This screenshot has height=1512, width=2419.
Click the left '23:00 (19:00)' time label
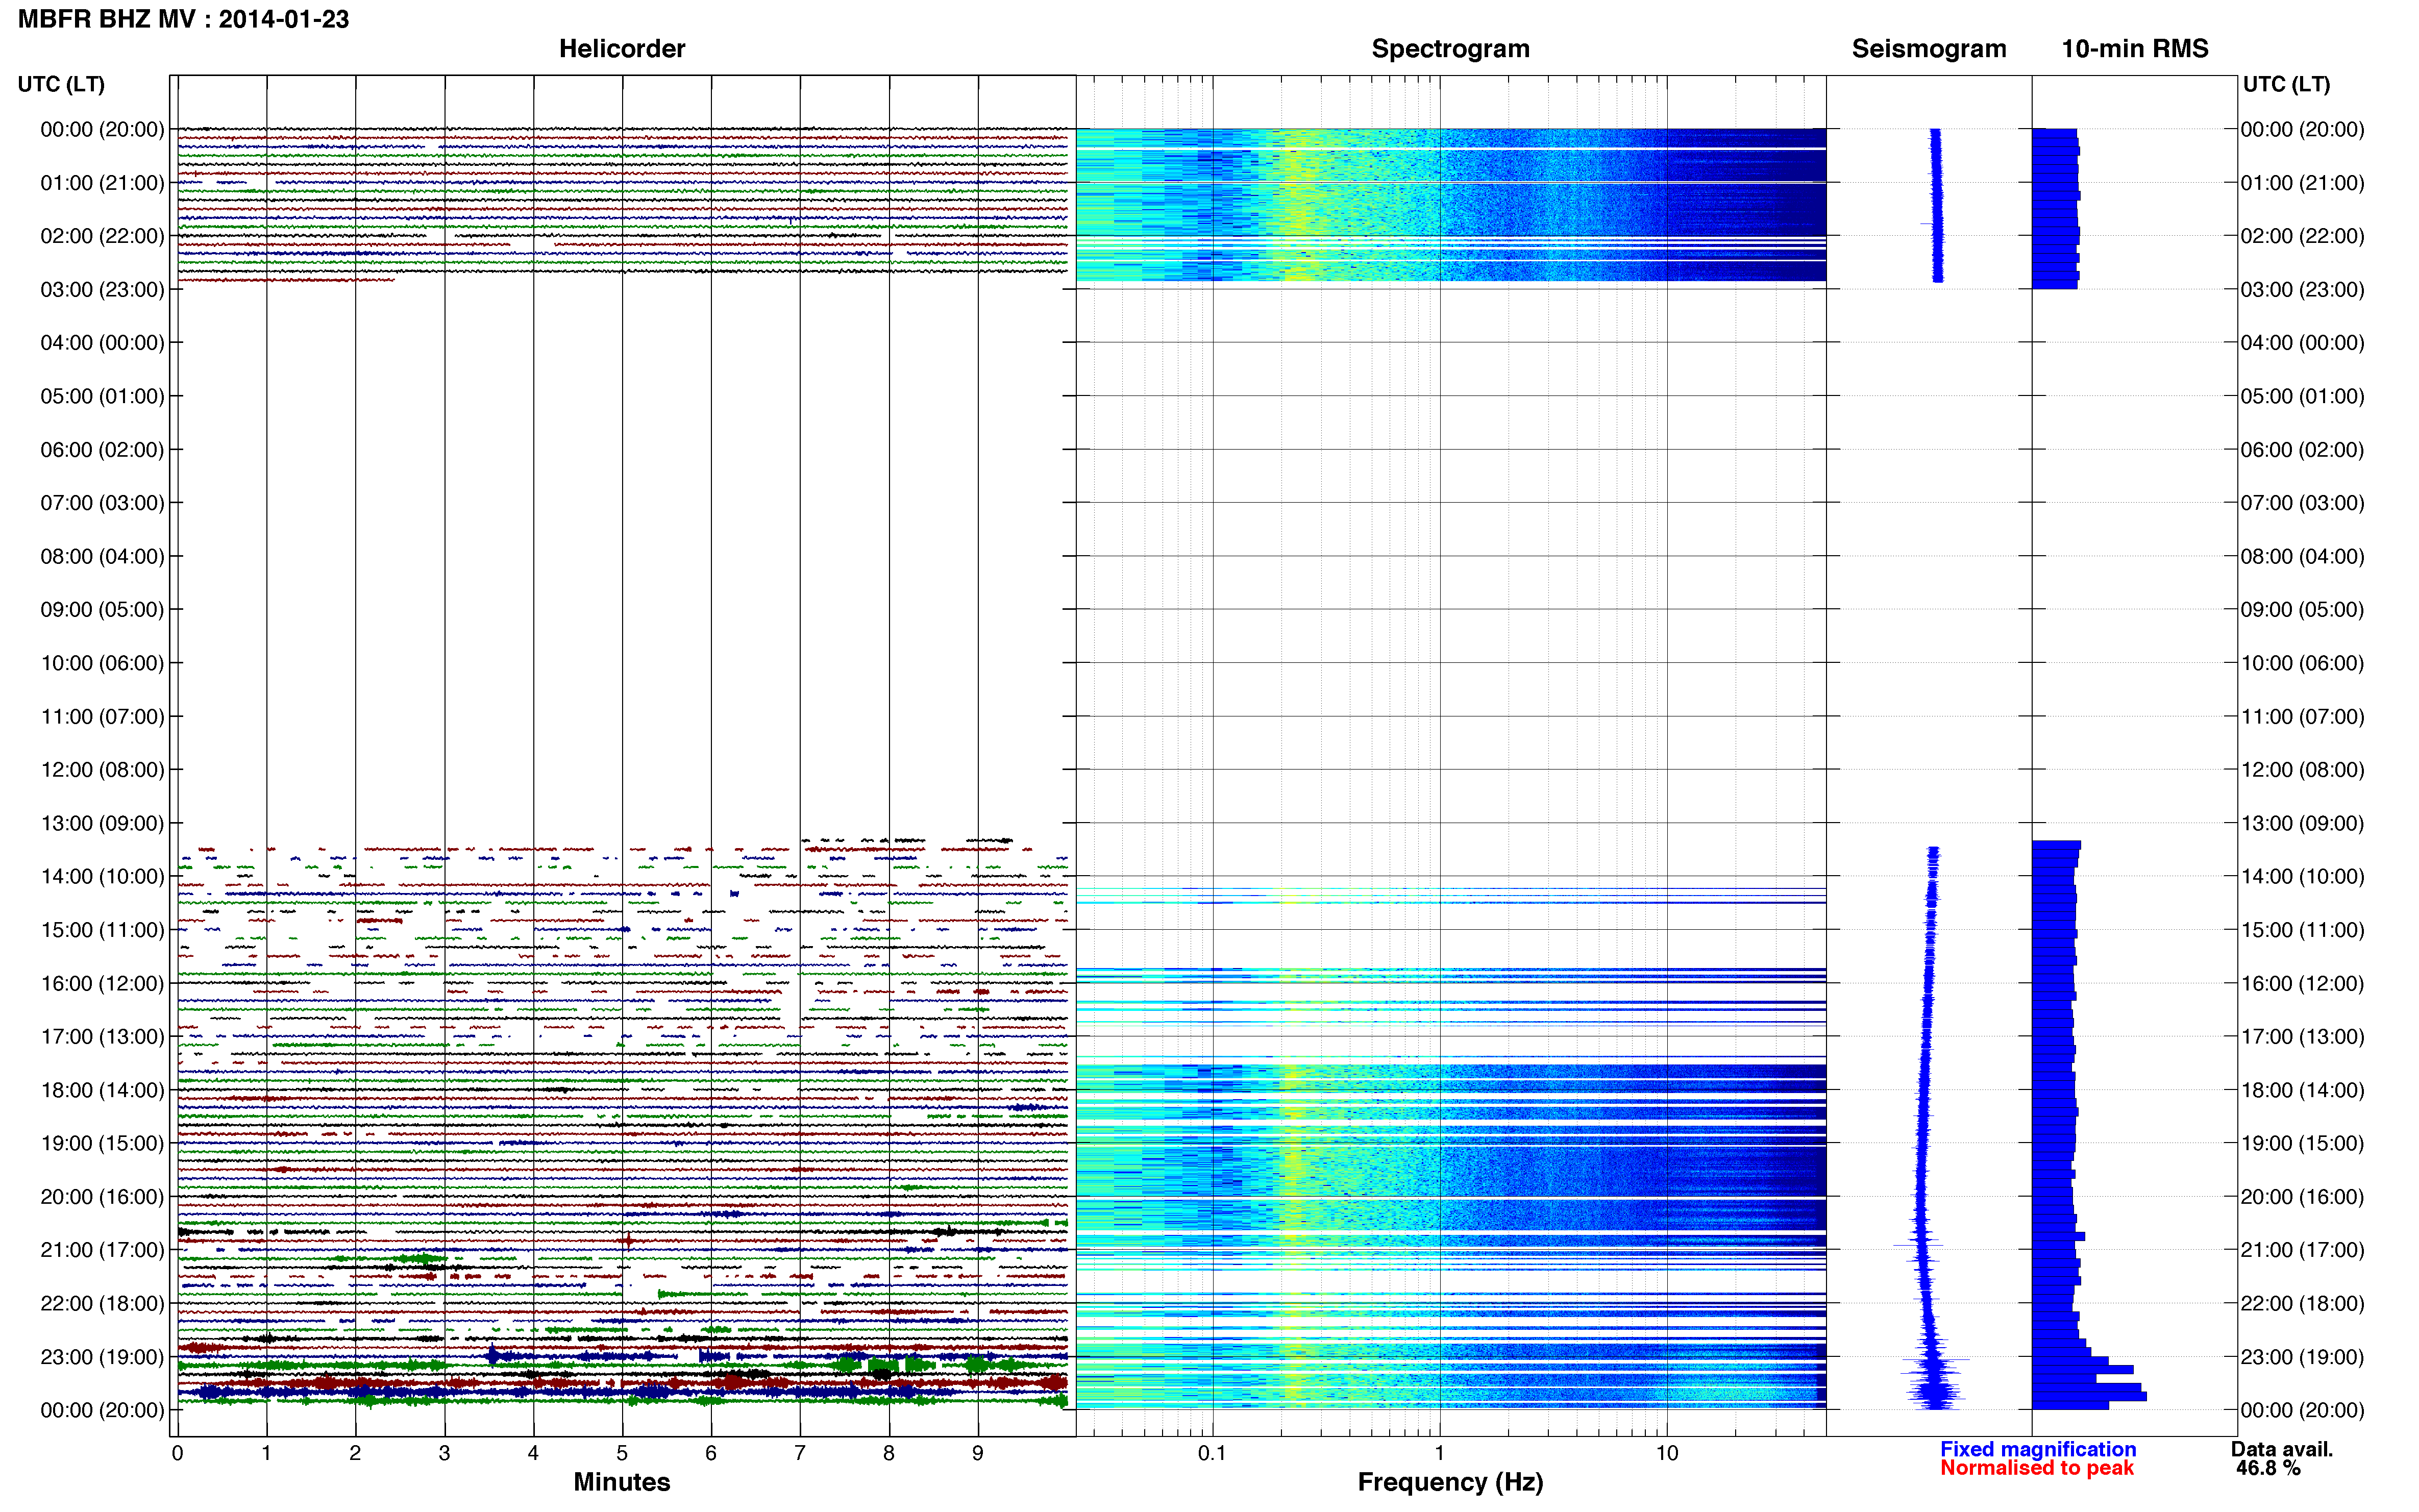click(x=102, y=1357)
